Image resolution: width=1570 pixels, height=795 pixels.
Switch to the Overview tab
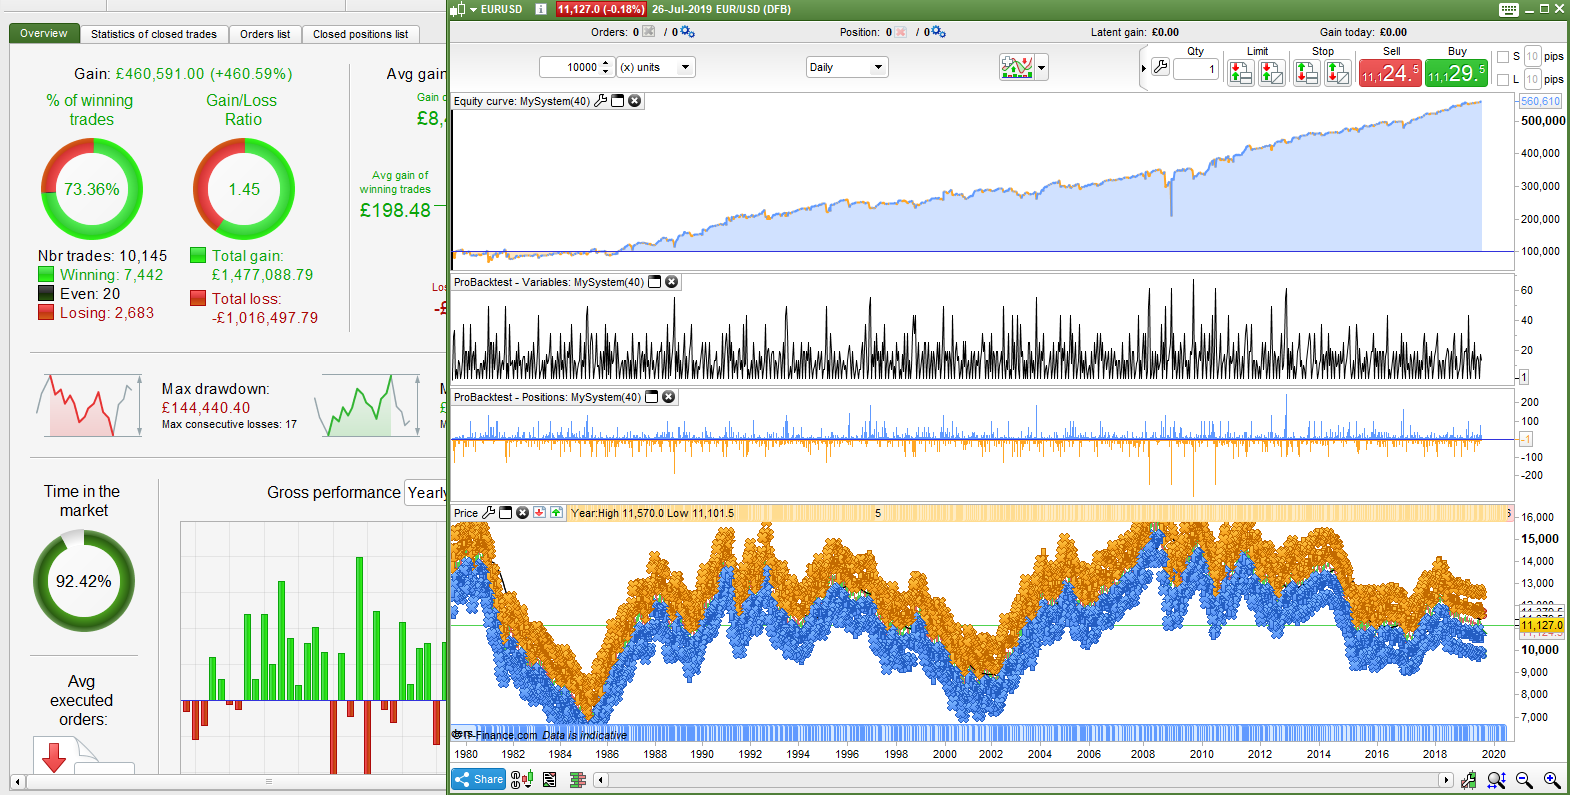[x=44, y=33]
